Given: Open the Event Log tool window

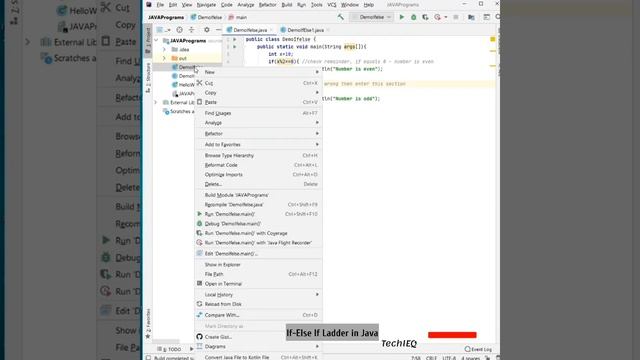Looking at the screenshot, I should coord(478,349).
